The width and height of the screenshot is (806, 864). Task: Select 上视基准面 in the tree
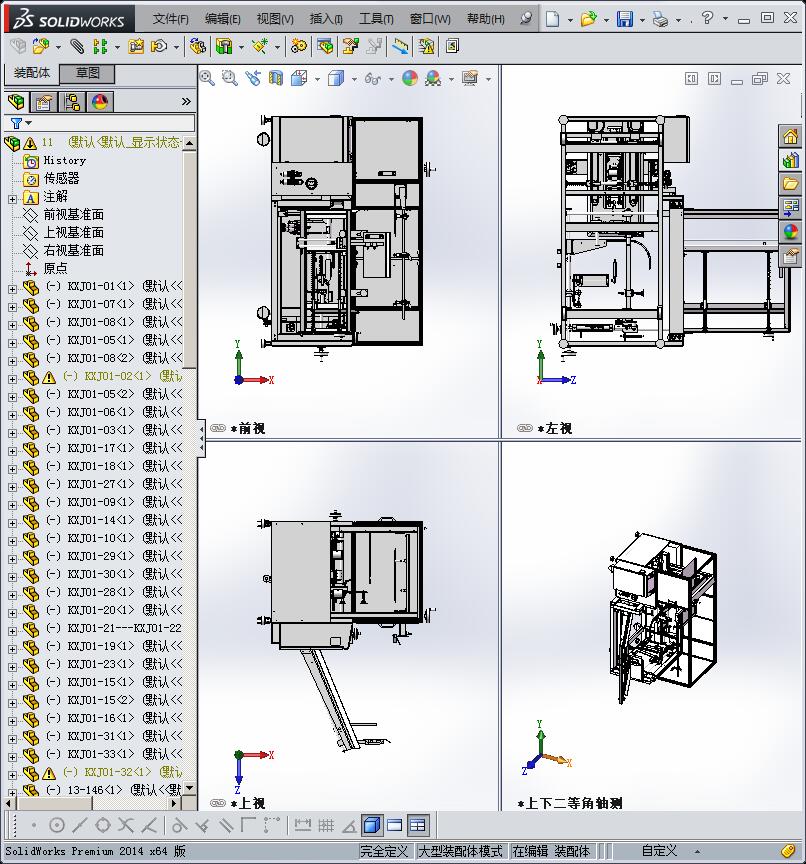[x=73, y=233]
